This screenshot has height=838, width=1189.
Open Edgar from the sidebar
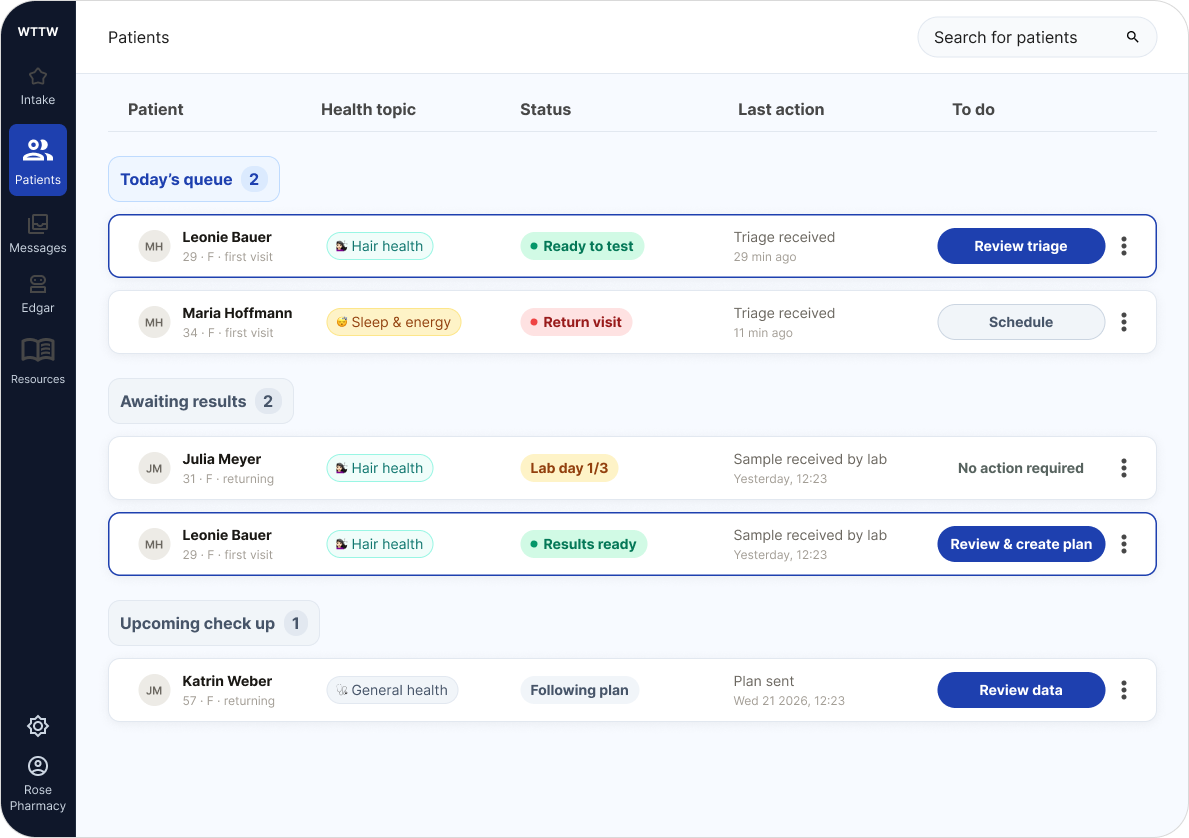click(x=38, y=294)
